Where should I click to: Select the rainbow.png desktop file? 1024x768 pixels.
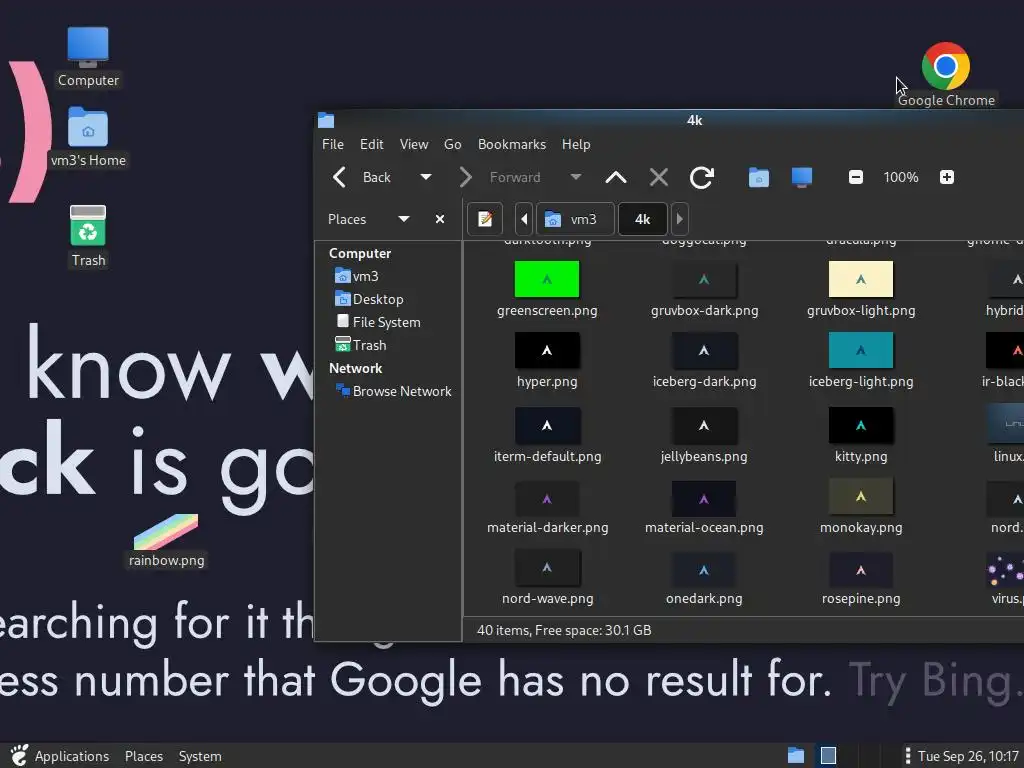click(x=166, y=541)
